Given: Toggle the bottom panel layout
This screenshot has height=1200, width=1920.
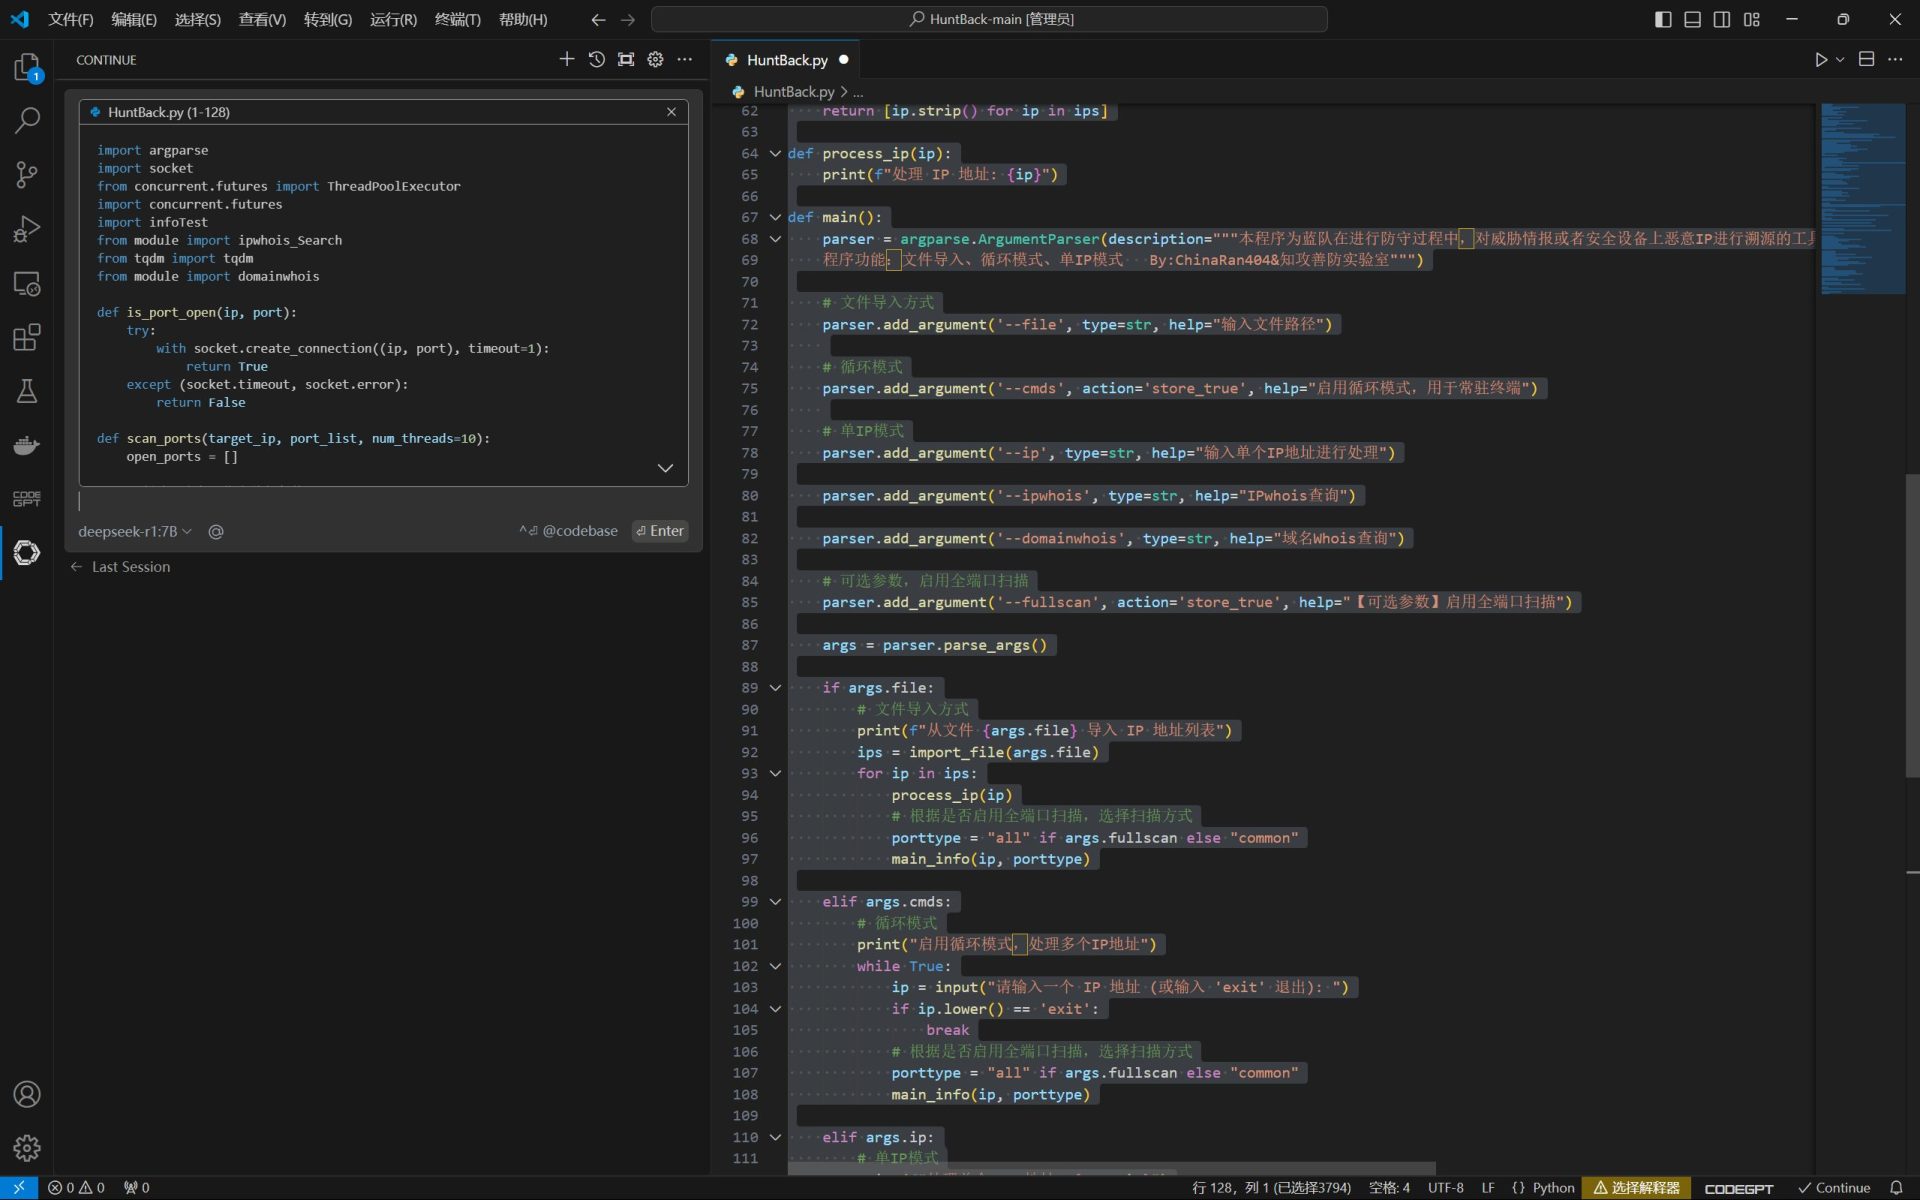Looking at the screenshot, I should (x=1692, y=19).
